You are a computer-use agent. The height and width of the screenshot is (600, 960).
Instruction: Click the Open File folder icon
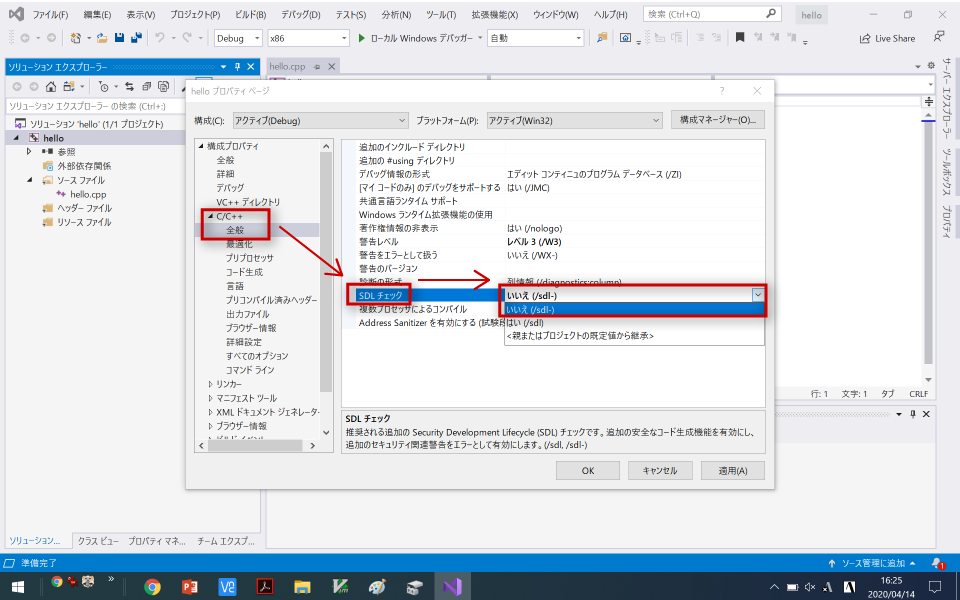102,38
